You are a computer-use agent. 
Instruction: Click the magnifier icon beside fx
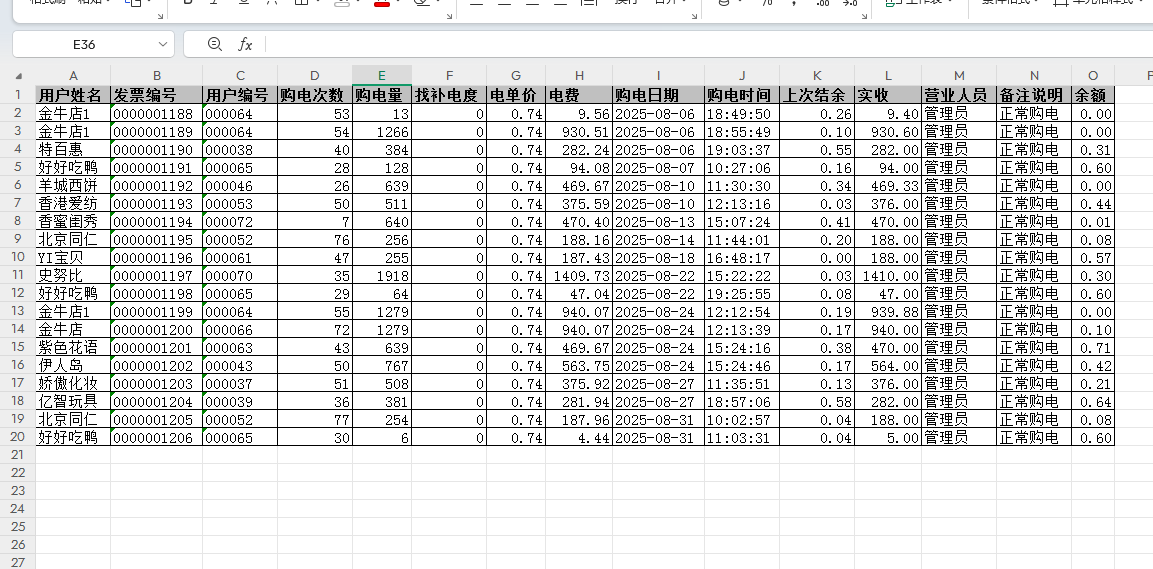(x=214, y=44)
